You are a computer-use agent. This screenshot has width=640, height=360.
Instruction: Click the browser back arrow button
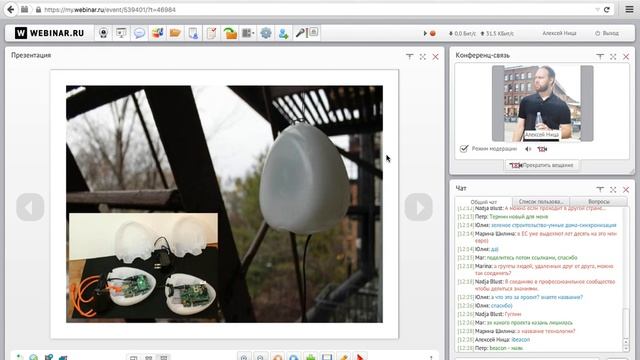point(11,9)
